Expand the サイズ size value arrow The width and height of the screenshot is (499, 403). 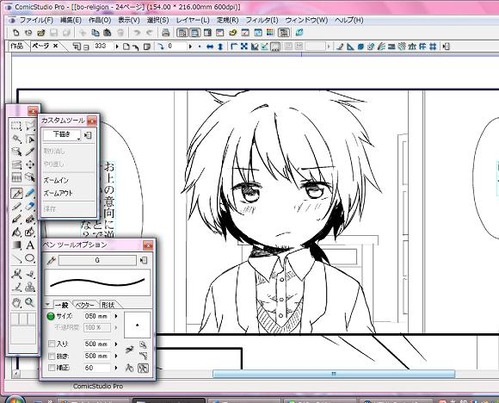116,316
